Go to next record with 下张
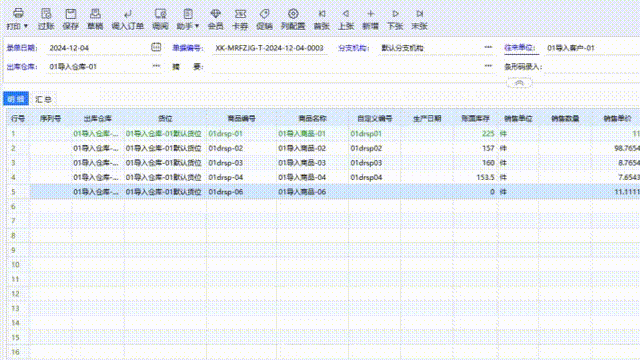The height and width of the screenshot is (360, 640). pyautogui.click(x=395, y=19)
